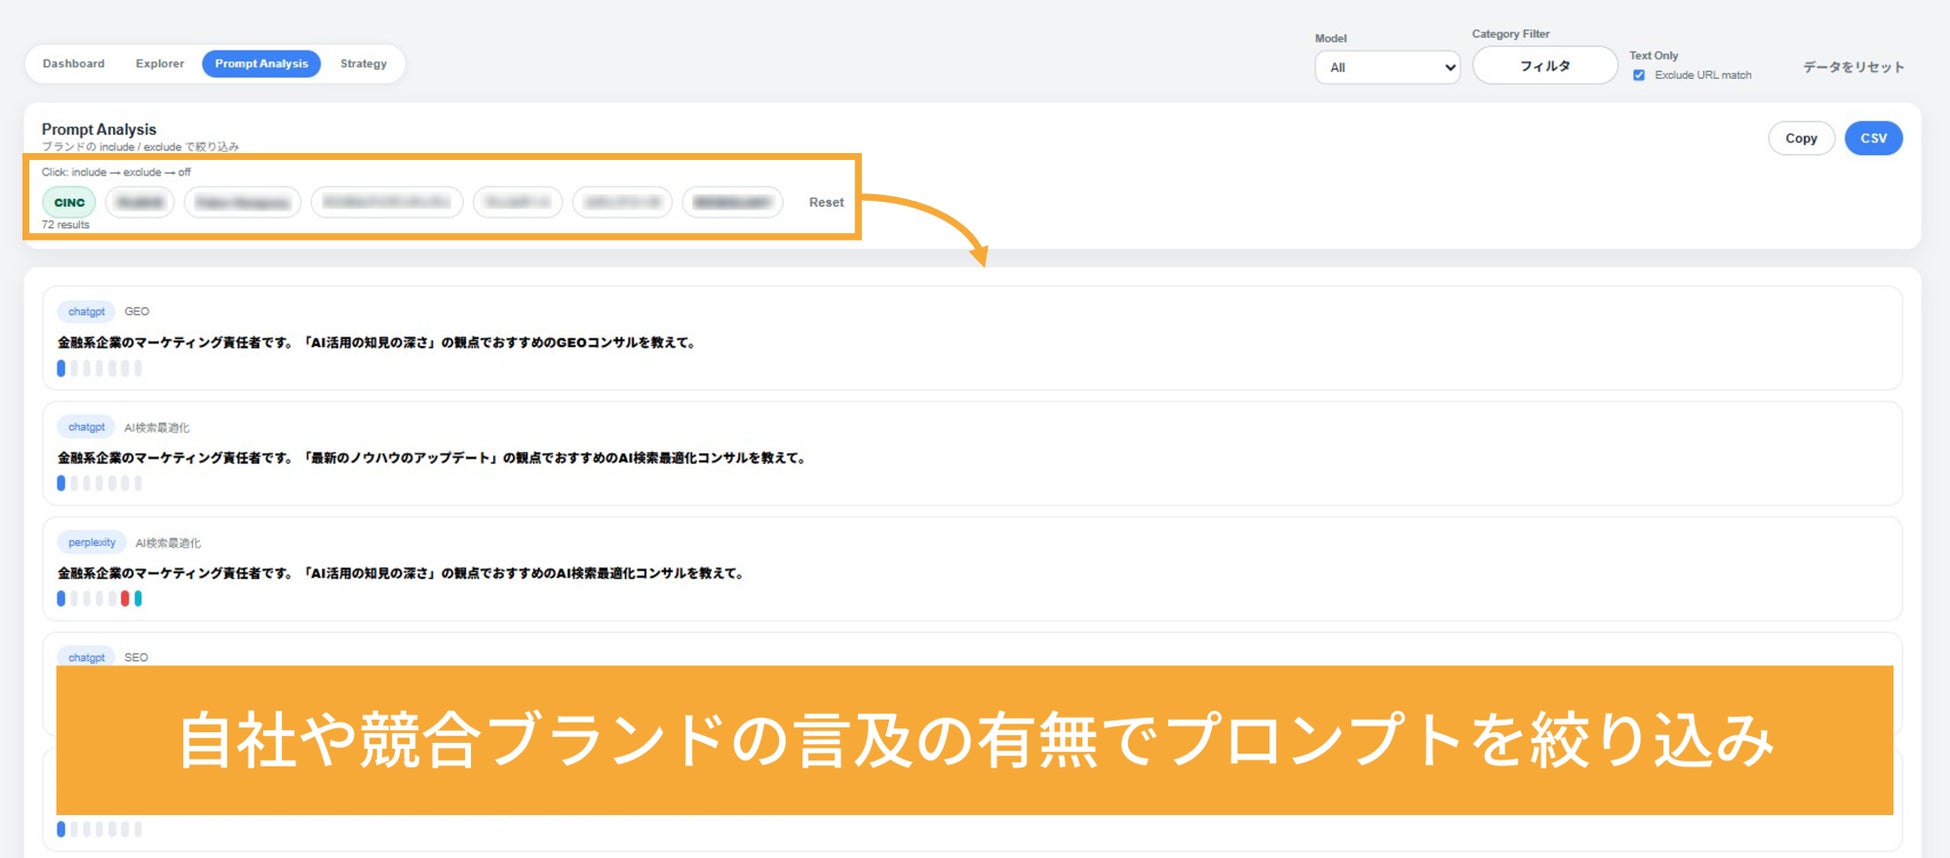Switch to the Explorer tab
The height and width of the screenshot is (858, 1950).
[x=160, y=64]
